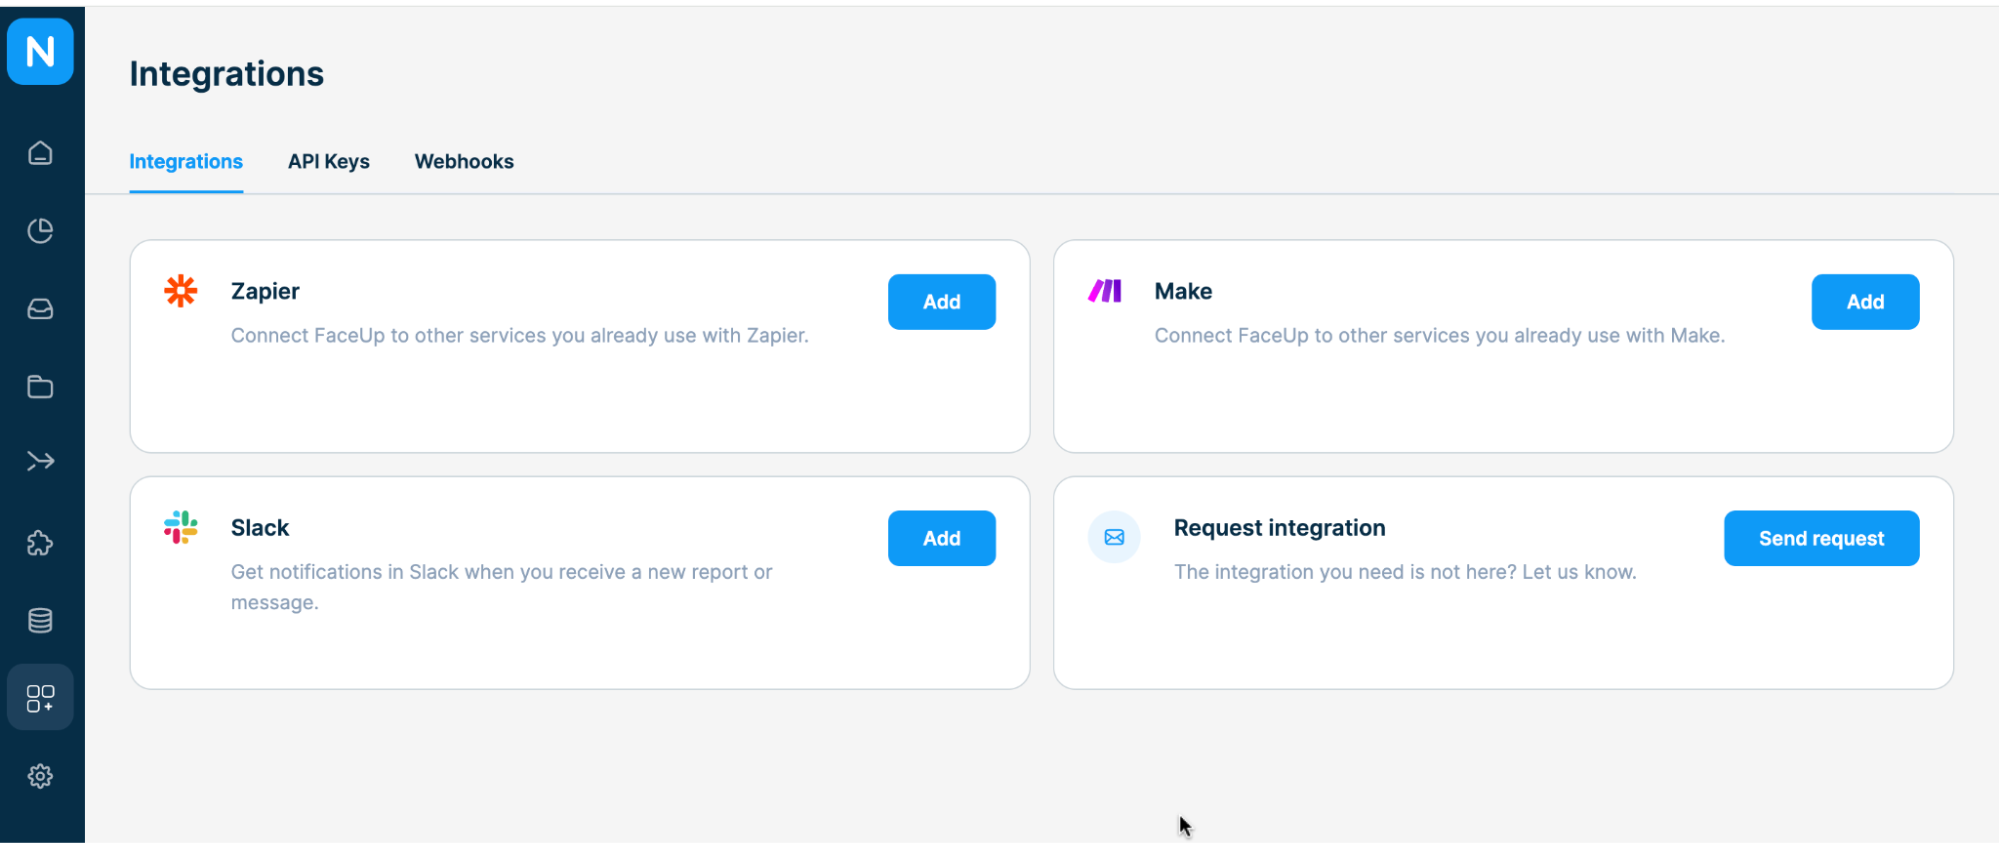Viewport: 1999px width, 844px height.
Task: Open the inbox tray icon
Action: click(x=40, y=309)
